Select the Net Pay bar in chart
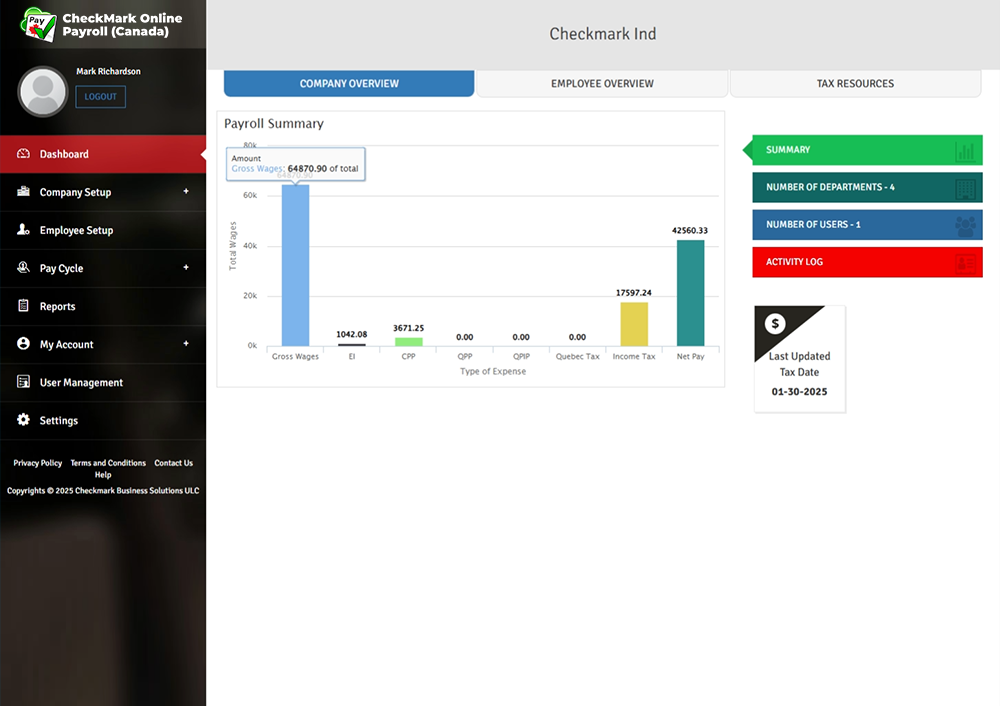 point(690,293)
